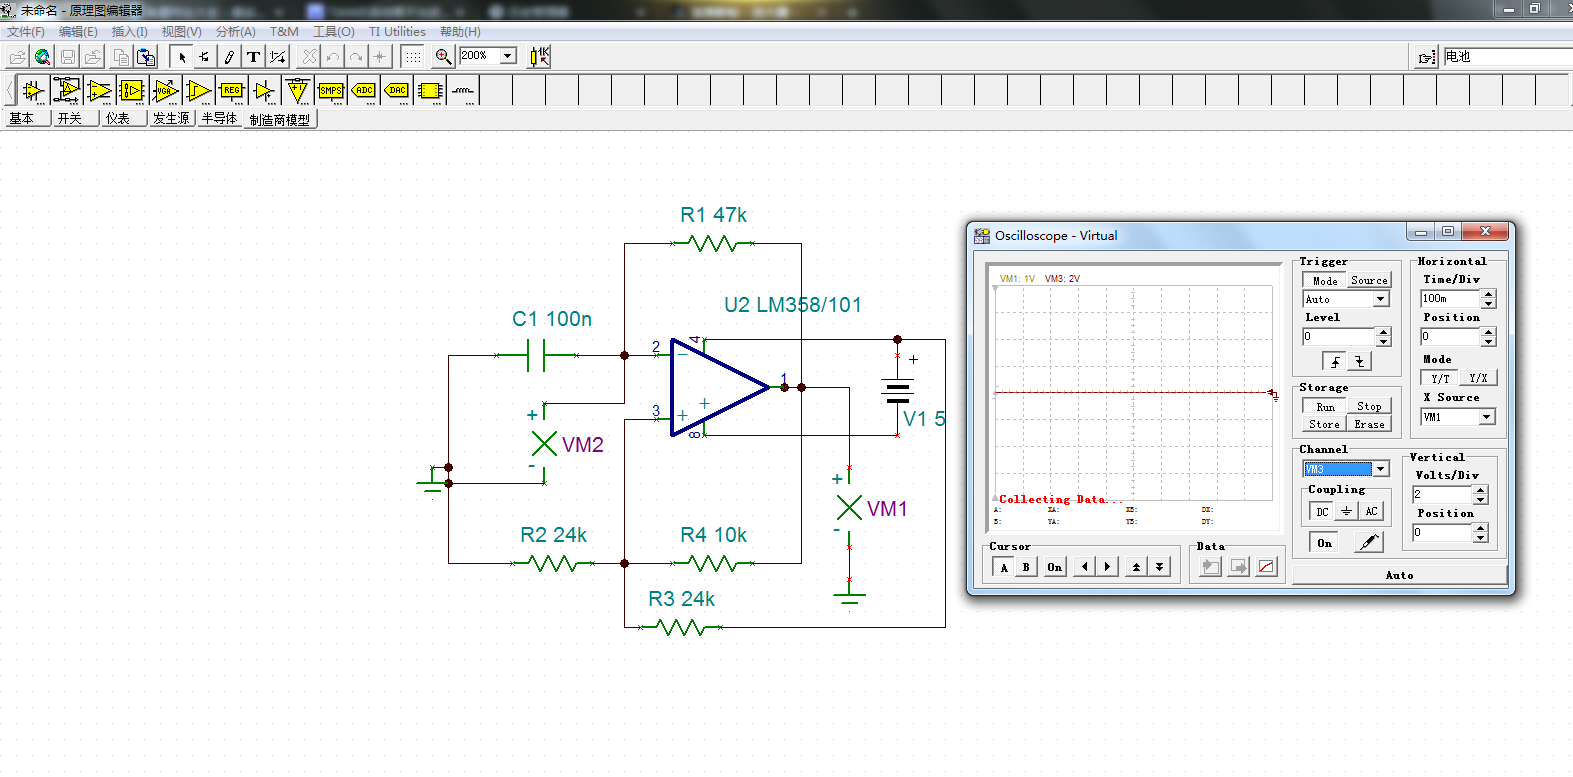Click the zoom magnifier icon
The image size is (1573, 777).
click(443, 57)
